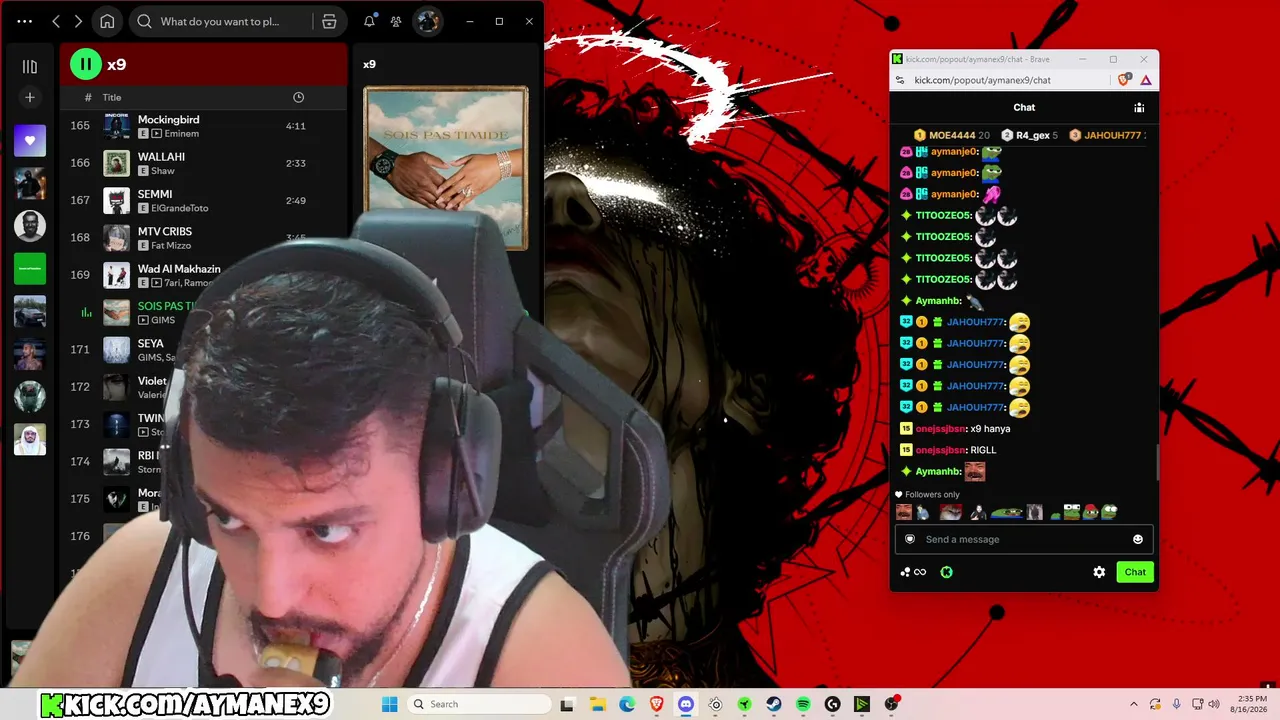This screenshot has width=1280, height=720.
Task: Open artist Shaw from the WALLAHI row
Action: 163,171
